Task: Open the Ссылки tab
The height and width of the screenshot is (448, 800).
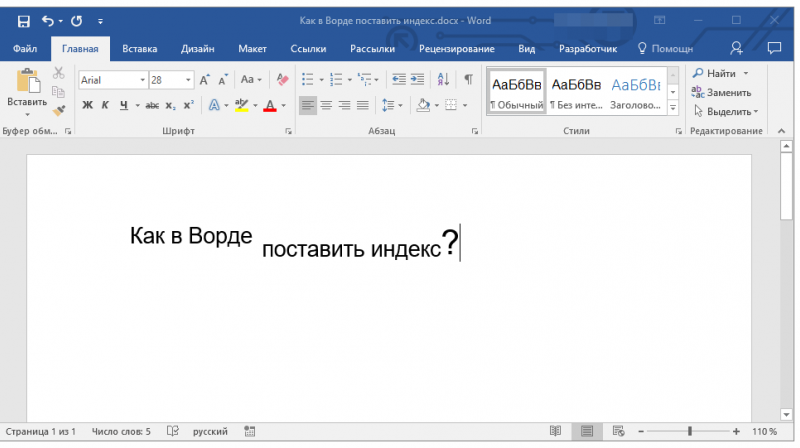Action: 308,49
